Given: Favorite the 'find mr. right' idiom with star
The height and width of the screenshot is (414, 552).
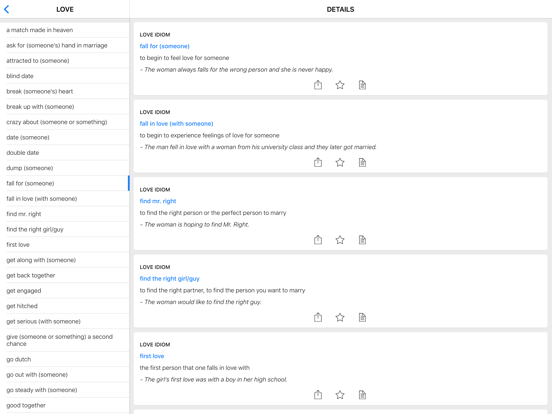Looking at the screenshot, I should 340,240.
